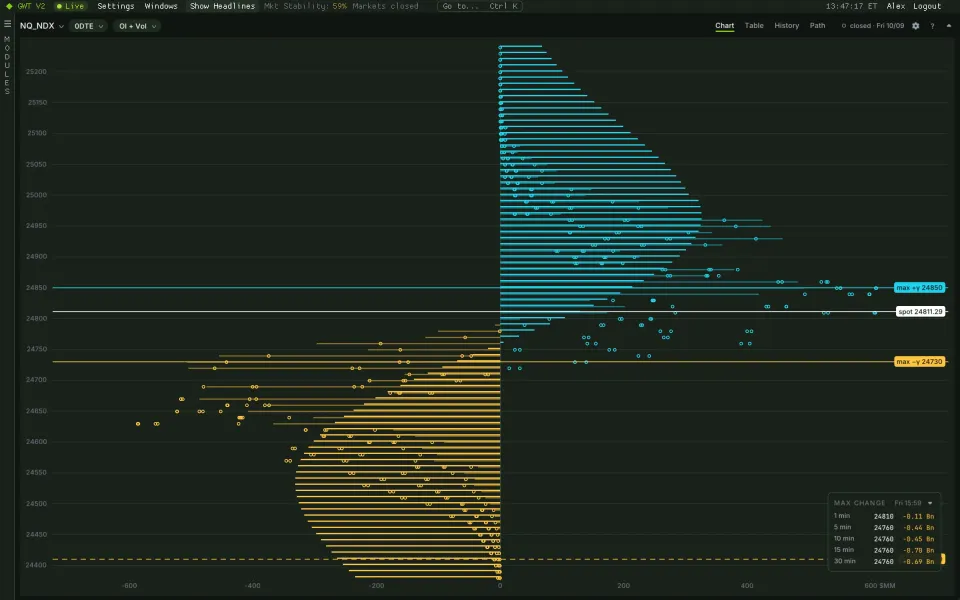Focus the Go to... search field

pyautogui.click(x=481, y=6)
